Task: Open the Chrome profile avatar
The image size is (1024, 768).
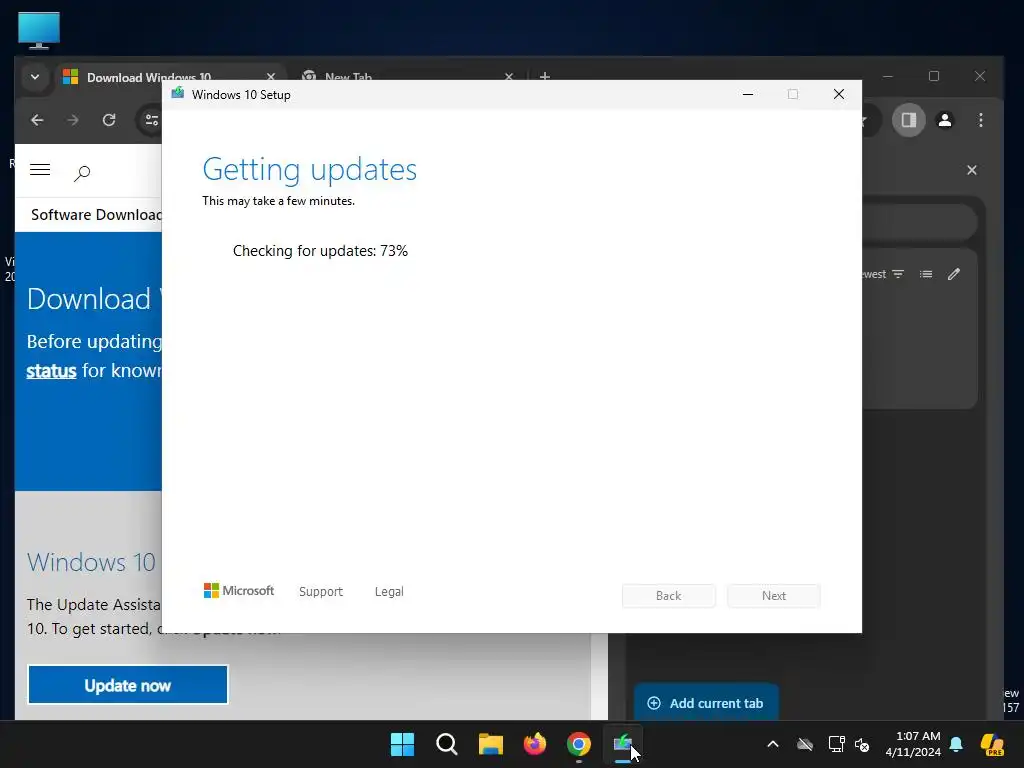Action: click(x=944, y=120)
